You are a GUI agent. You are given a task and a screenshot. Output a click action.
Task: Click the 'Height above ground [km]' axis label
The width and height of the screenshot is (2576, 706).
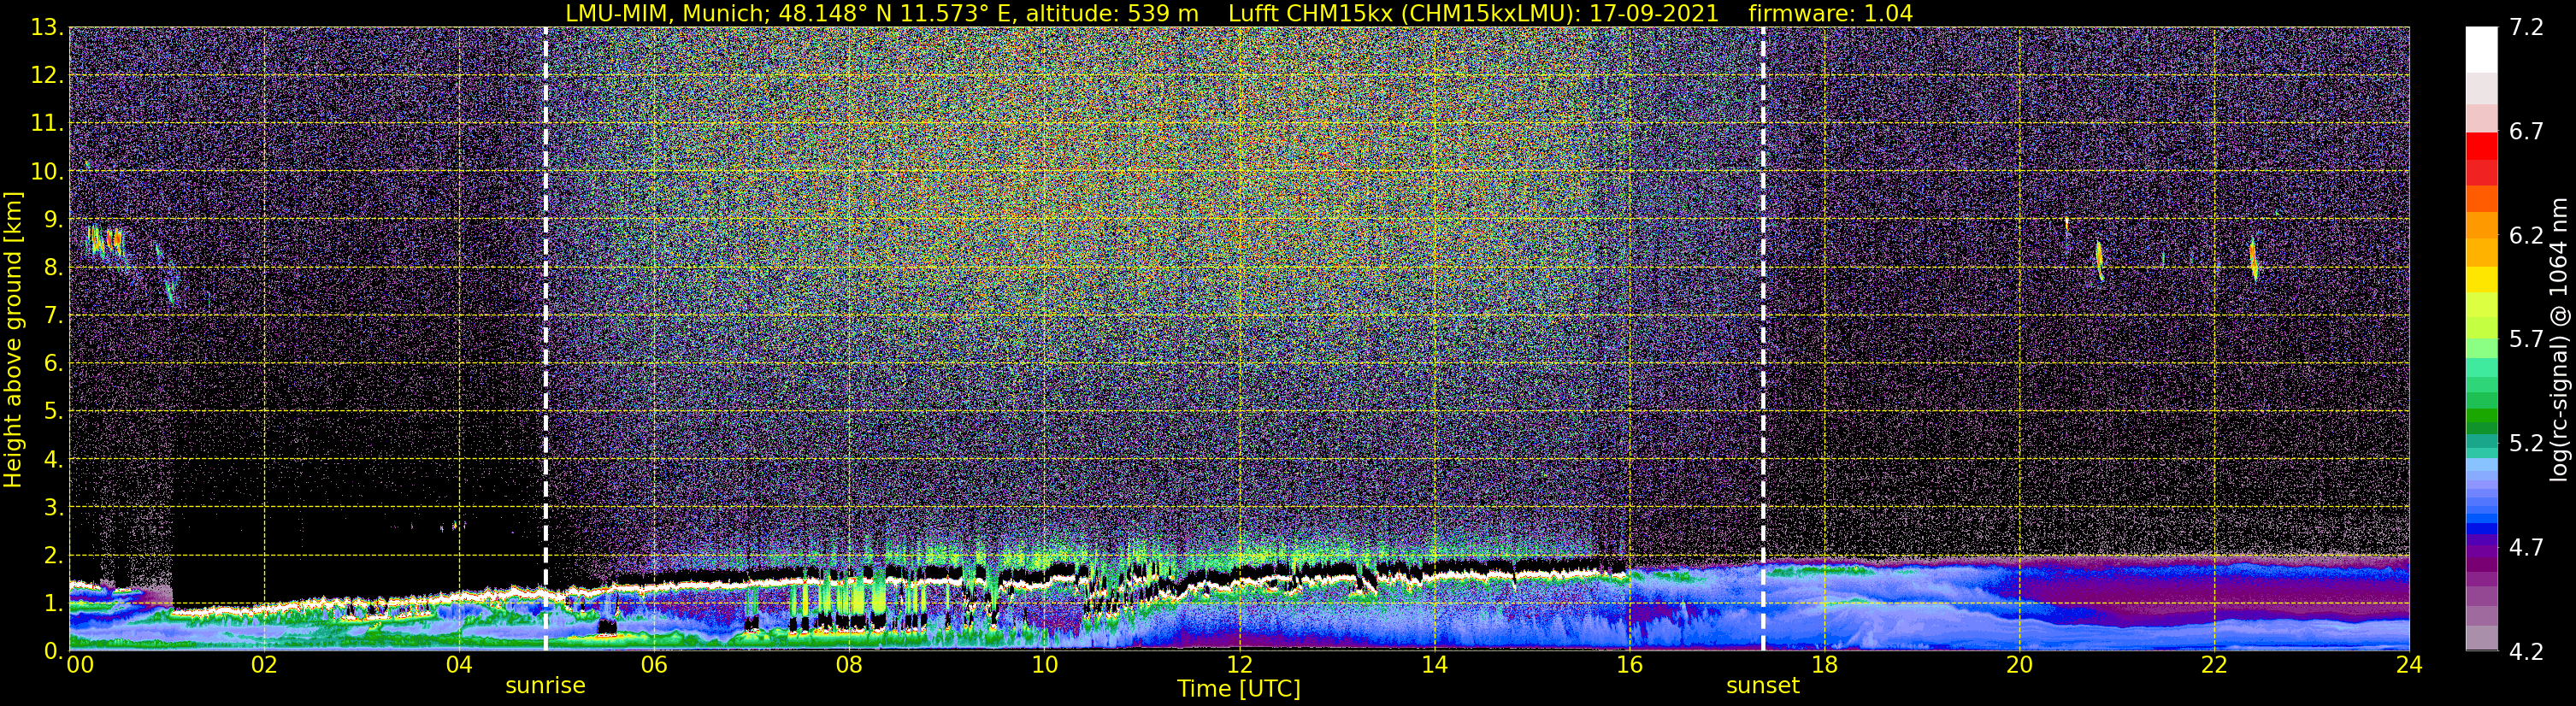coord(13,339)
